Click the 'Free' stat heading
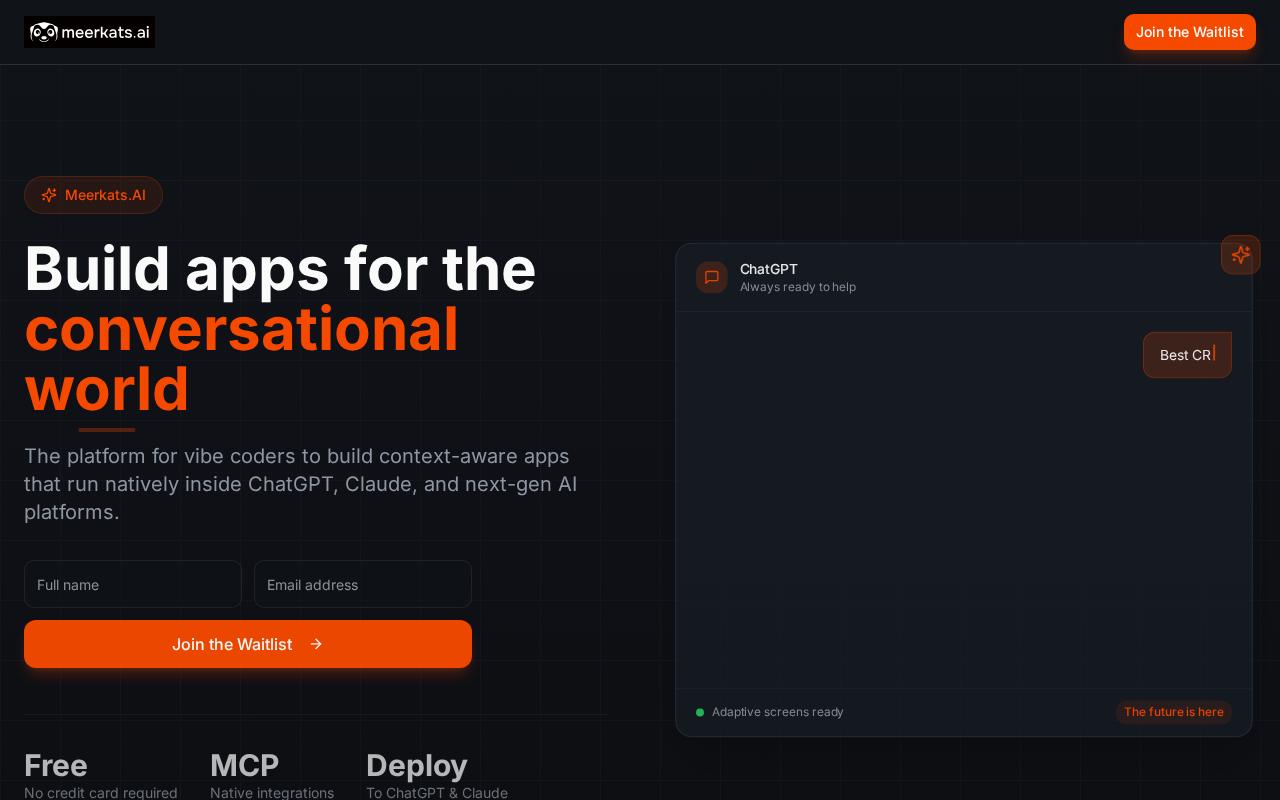This screenshot has width=1280, height=800. point(56,766)
